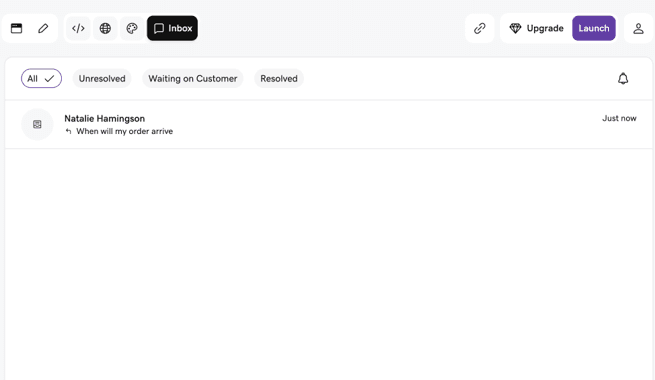Open the user account profile icon
The image size is (655, 380).
coord(638,28)
